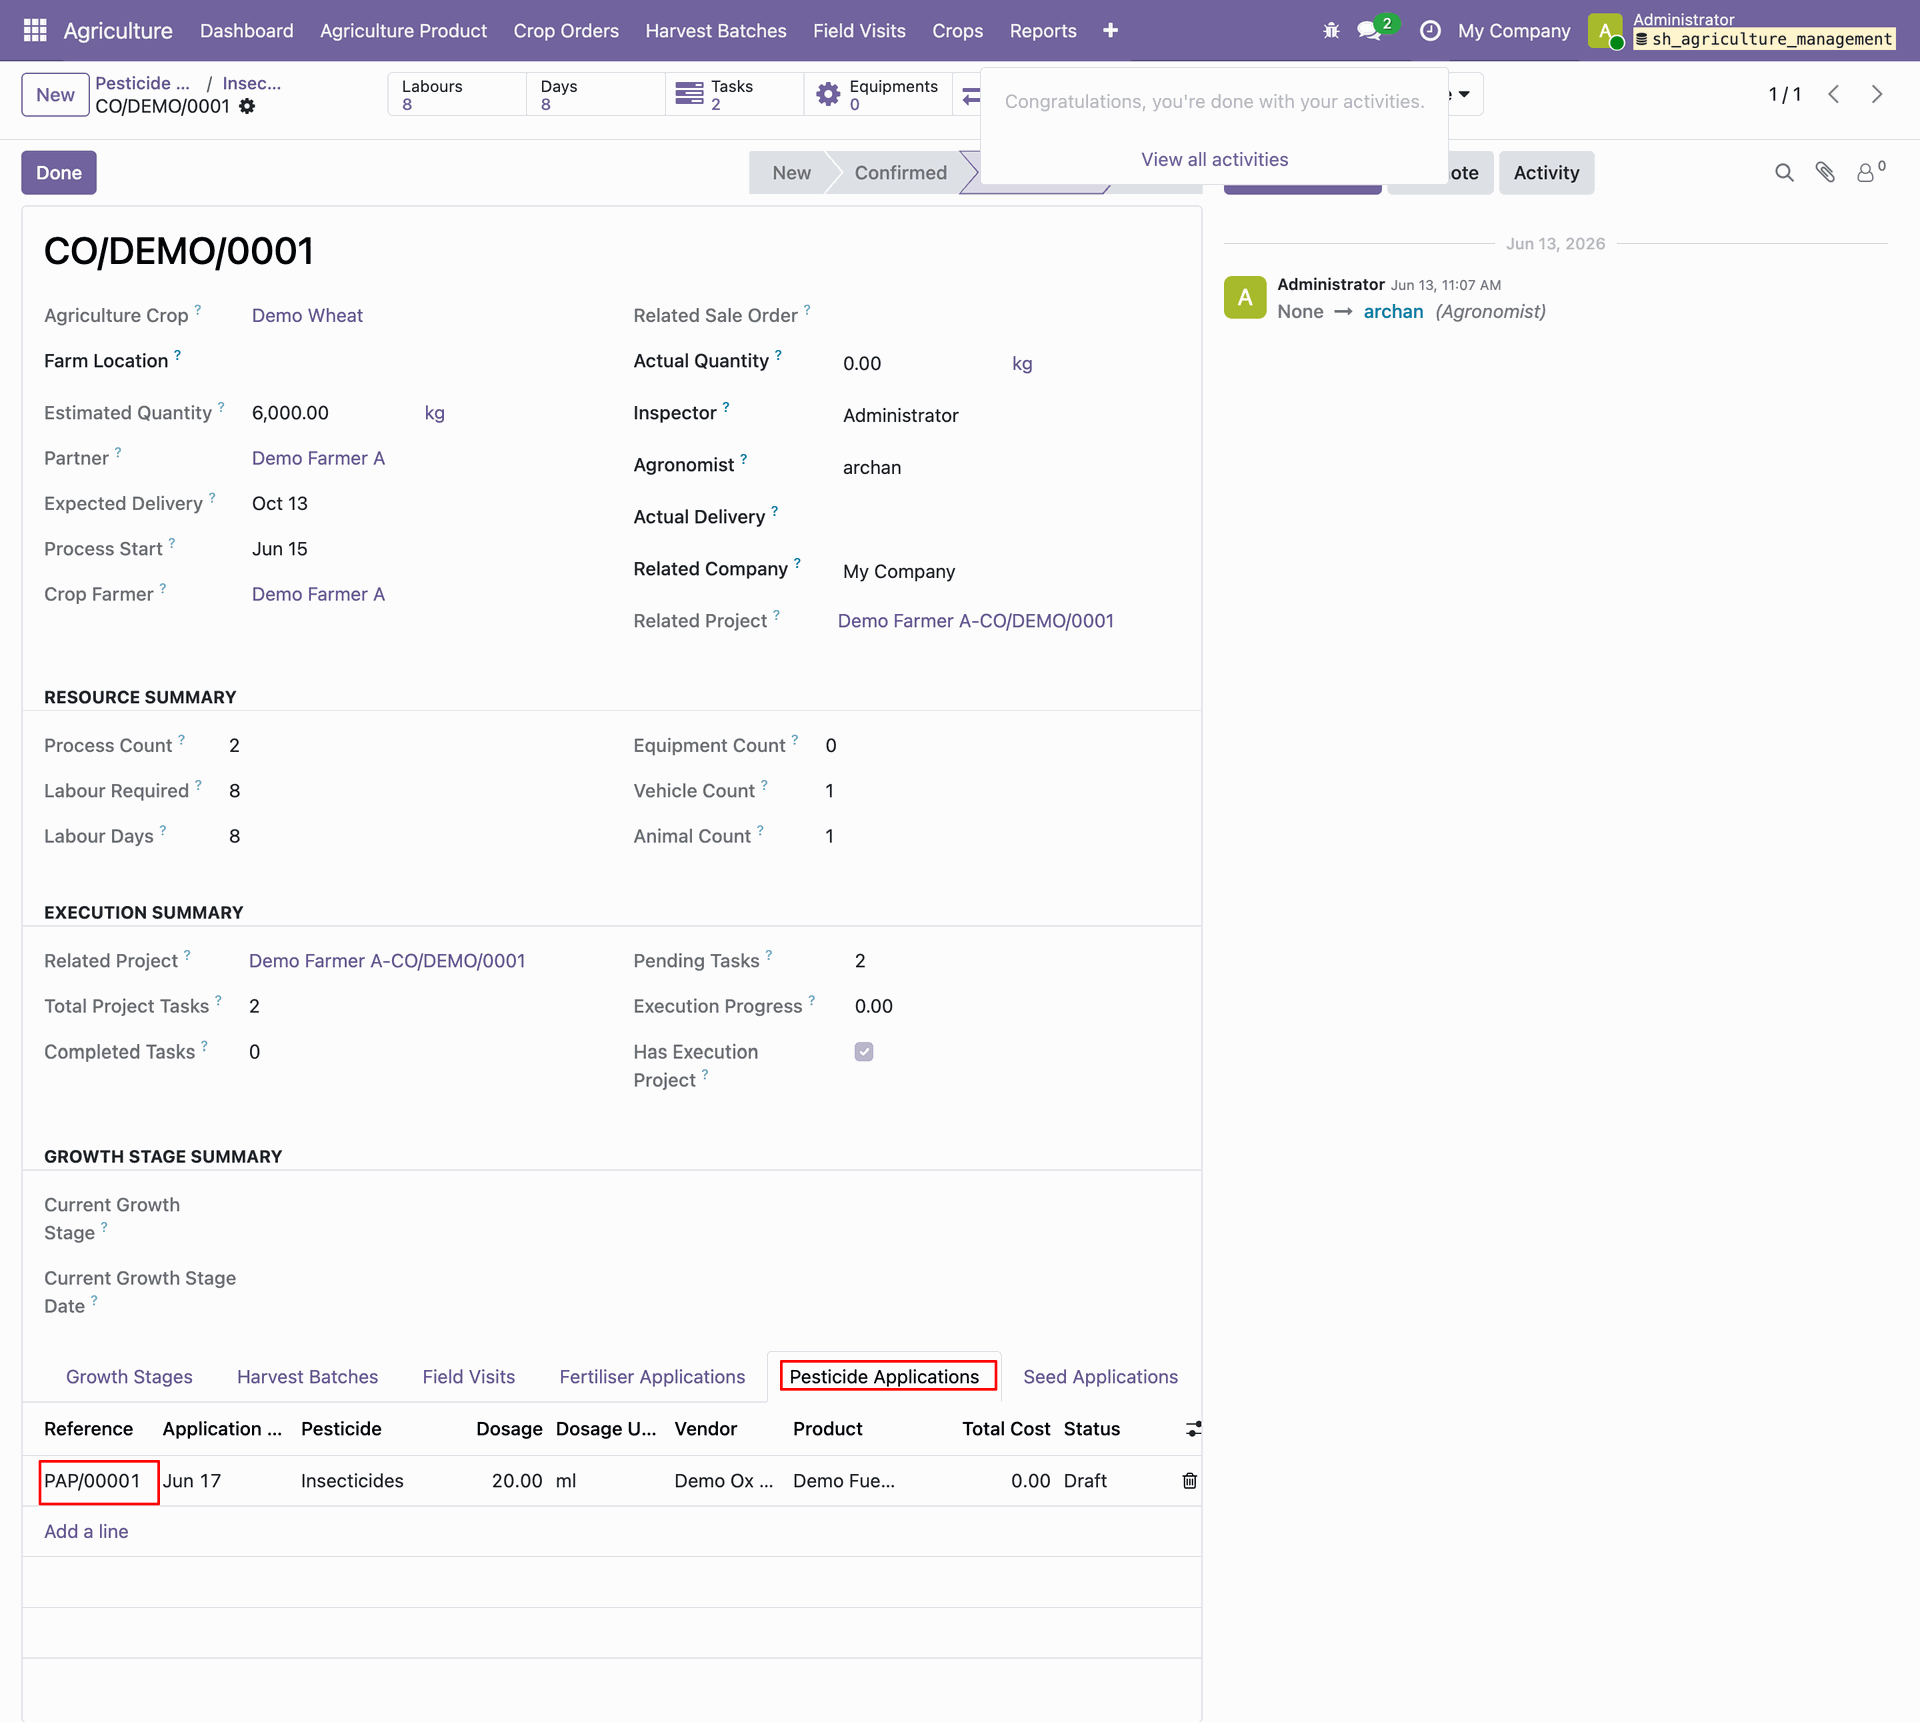Show the followers icon
The image size is (1920, 1722).
1870,172
